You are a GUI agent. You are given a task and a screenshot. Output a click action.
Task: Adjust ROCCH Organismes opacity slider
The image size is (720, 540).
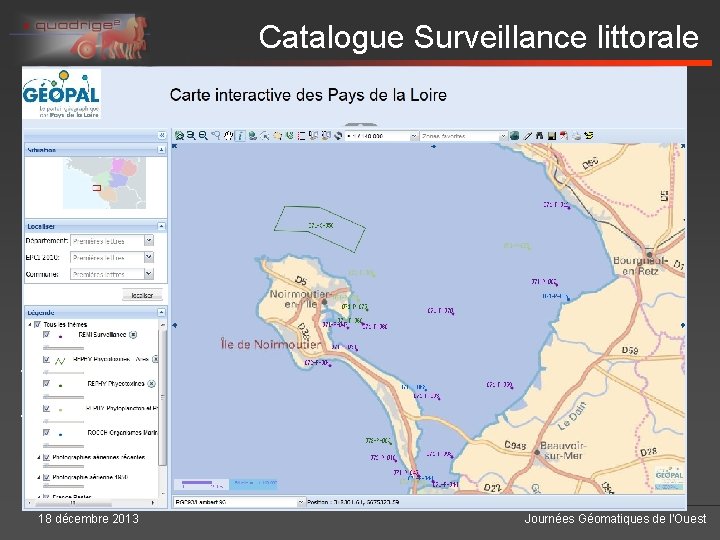click(x=63, y=445)
